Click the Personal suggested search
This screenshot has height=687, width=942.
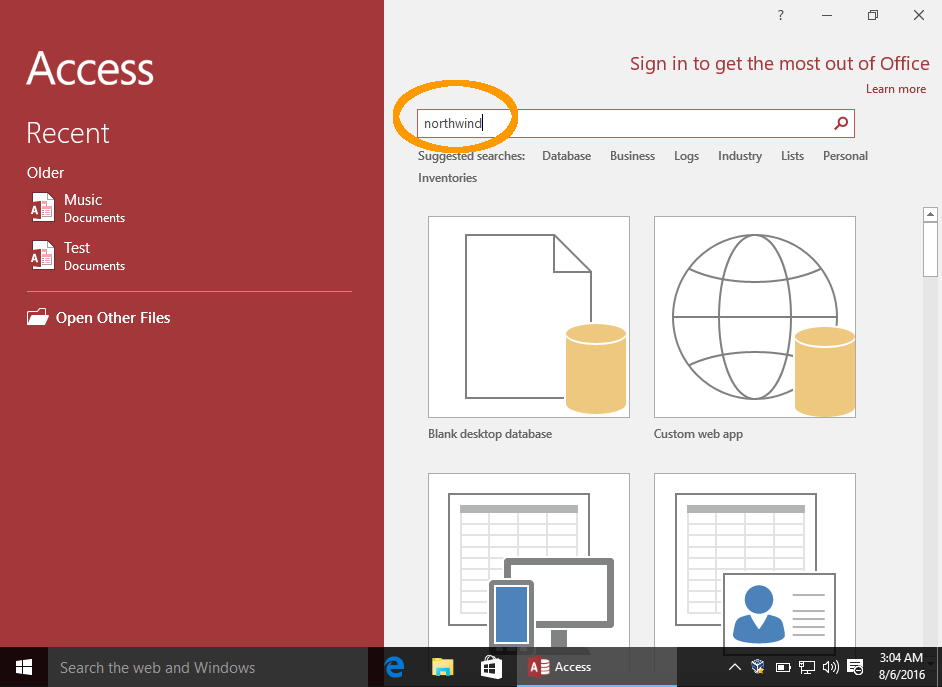pos(845,156)
